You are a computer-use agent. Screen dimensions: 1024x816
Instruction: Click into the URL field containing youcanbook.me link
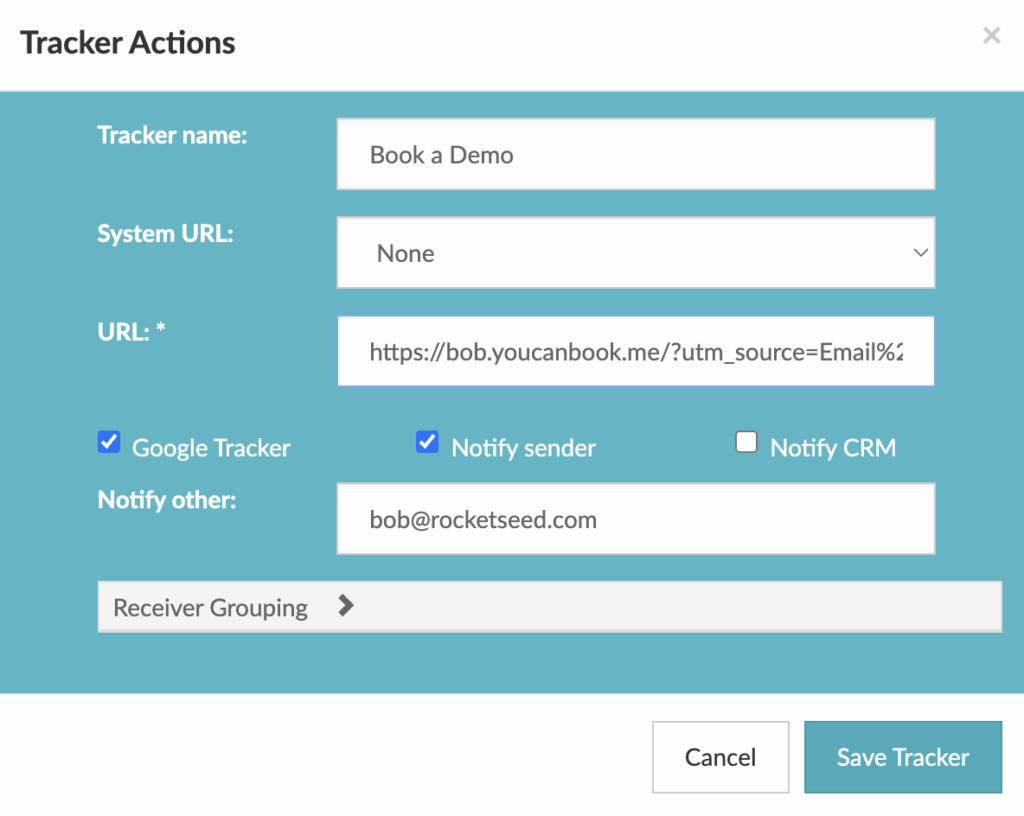coord(635,351)
